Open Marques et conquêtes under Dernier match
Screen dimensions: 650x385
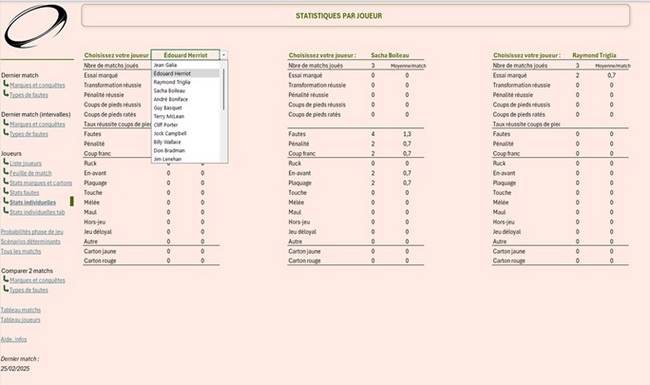pos(37,85)
